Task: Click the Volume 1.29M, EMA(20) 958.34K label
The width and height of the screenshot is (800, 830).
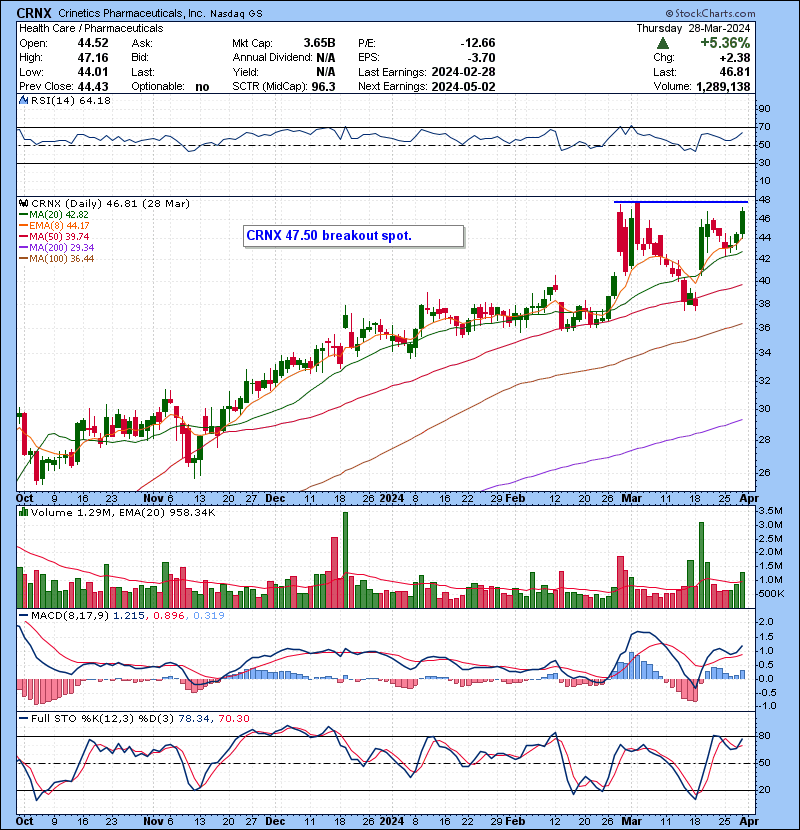Action: (123, 512)
